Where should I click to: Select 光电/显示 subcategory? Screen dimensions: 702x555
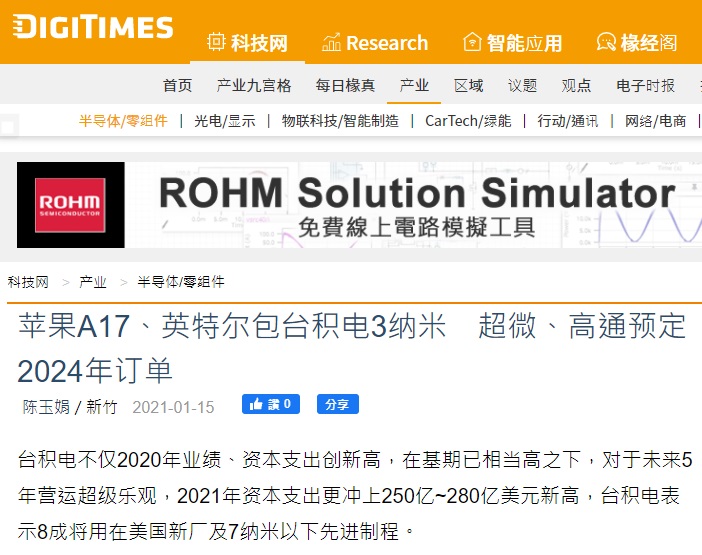(x=225, y=120)
